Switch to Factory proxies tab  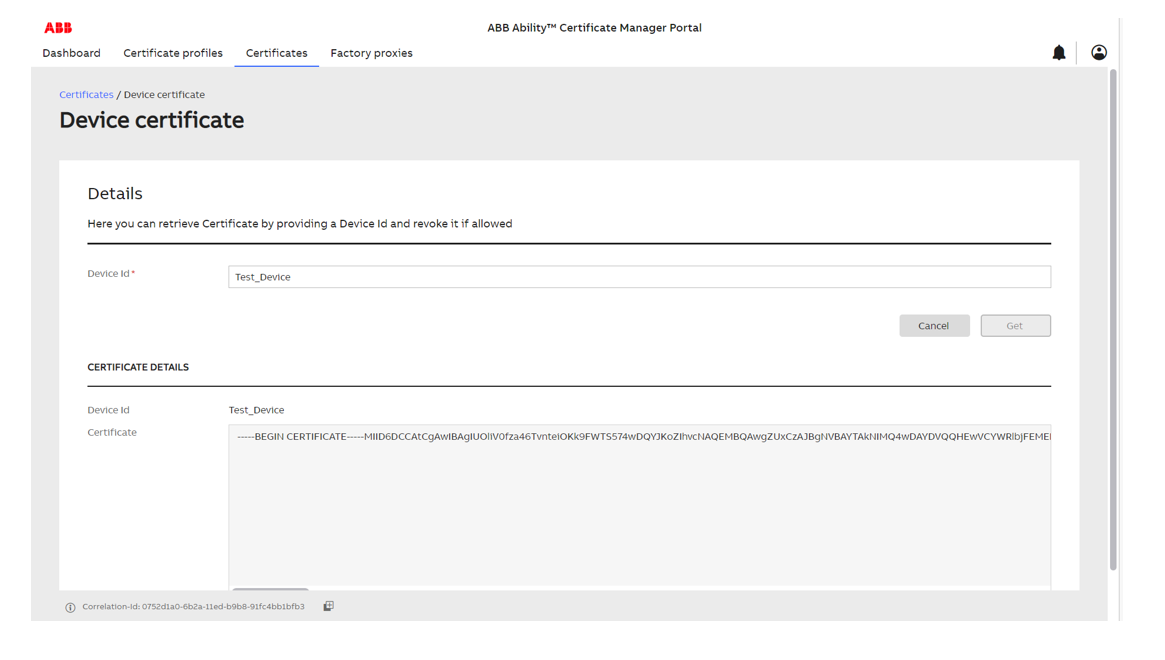point(371,53)
